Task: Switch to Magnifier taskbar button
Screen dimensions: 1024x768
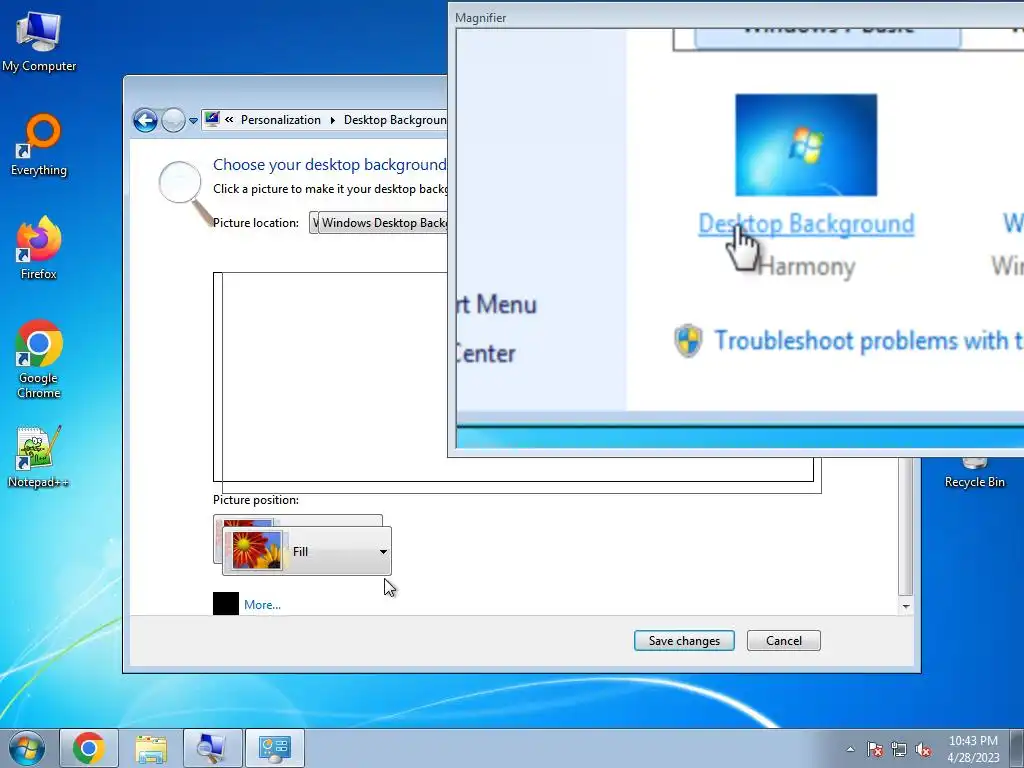Action: (x=212, y=748)
